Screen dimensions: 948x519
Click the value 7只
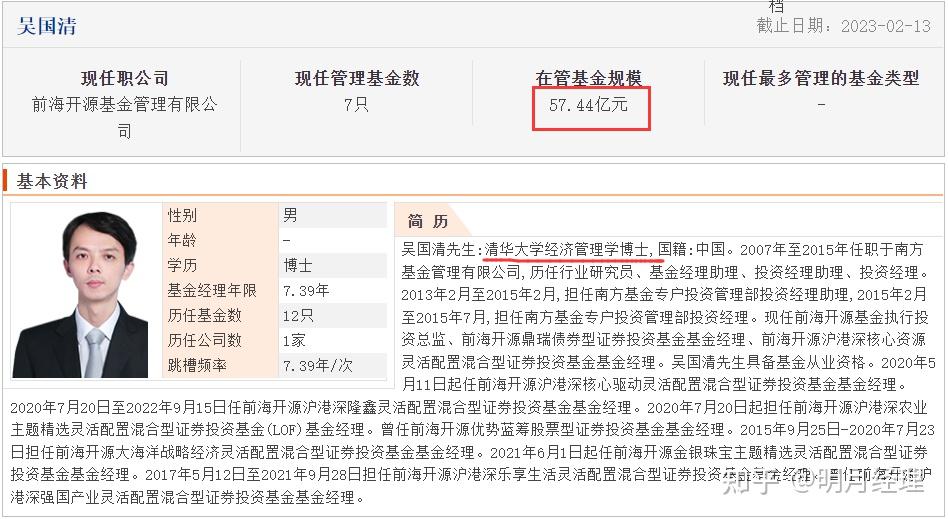click(356, 105)
